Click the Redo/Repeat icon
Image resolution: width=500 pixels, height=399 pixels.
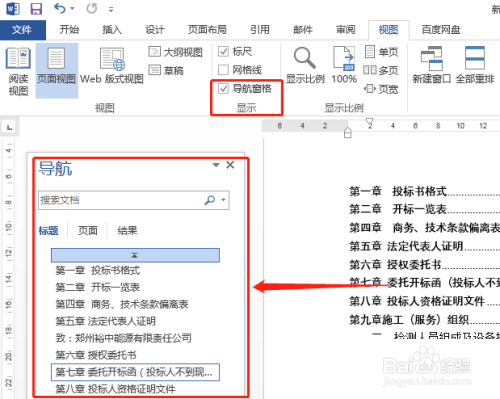(92, 9)
